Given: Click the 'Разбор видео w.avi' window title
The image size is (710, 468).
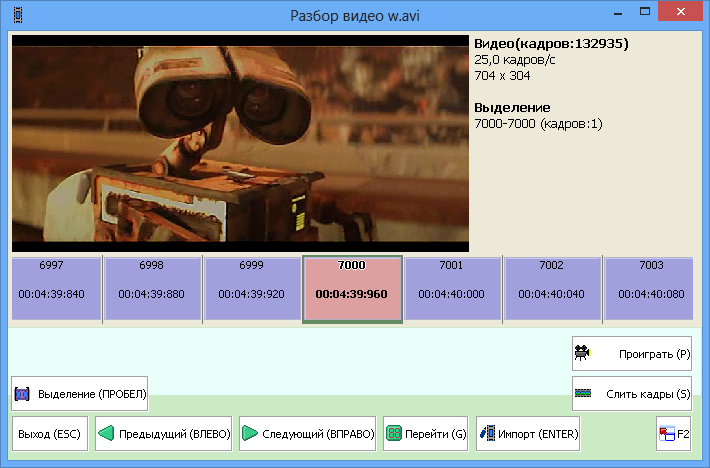Looking at the screenshot, I should pos(355,16).
